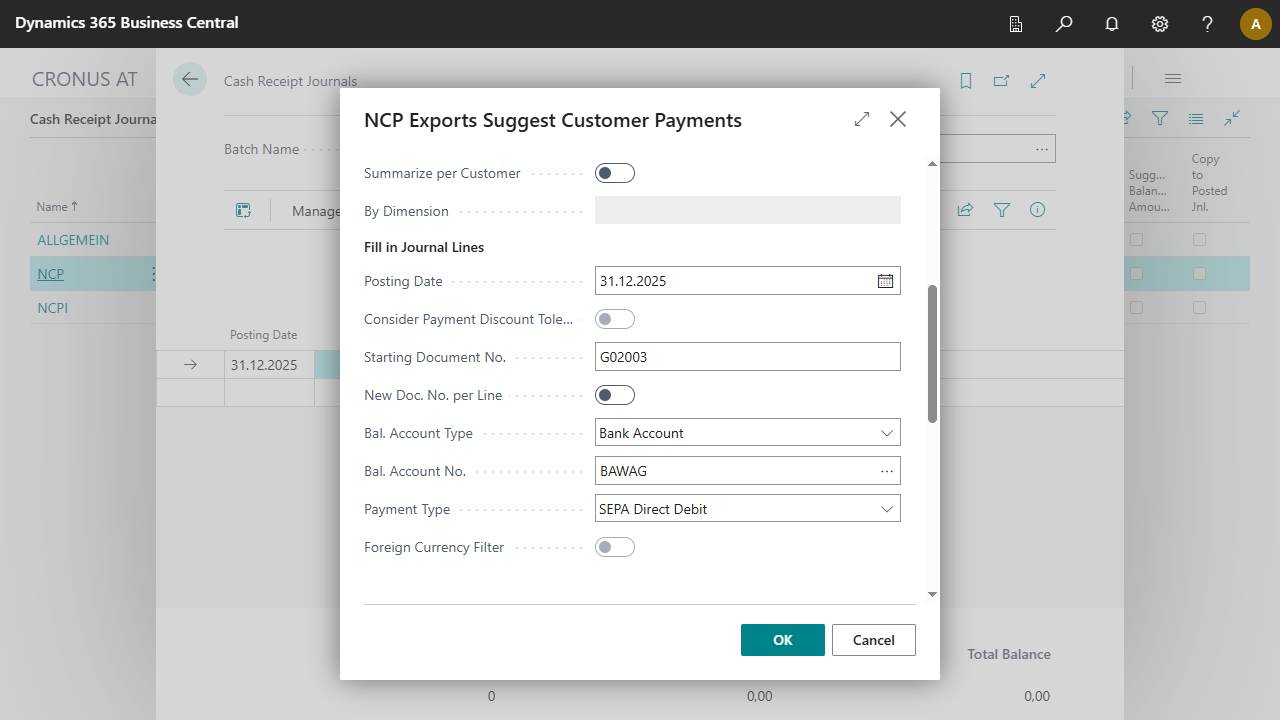Check ALLGEMEIN Copy to Posted Jnl. box
This screenshot has width=1280, height=720.
point(1199,240)
